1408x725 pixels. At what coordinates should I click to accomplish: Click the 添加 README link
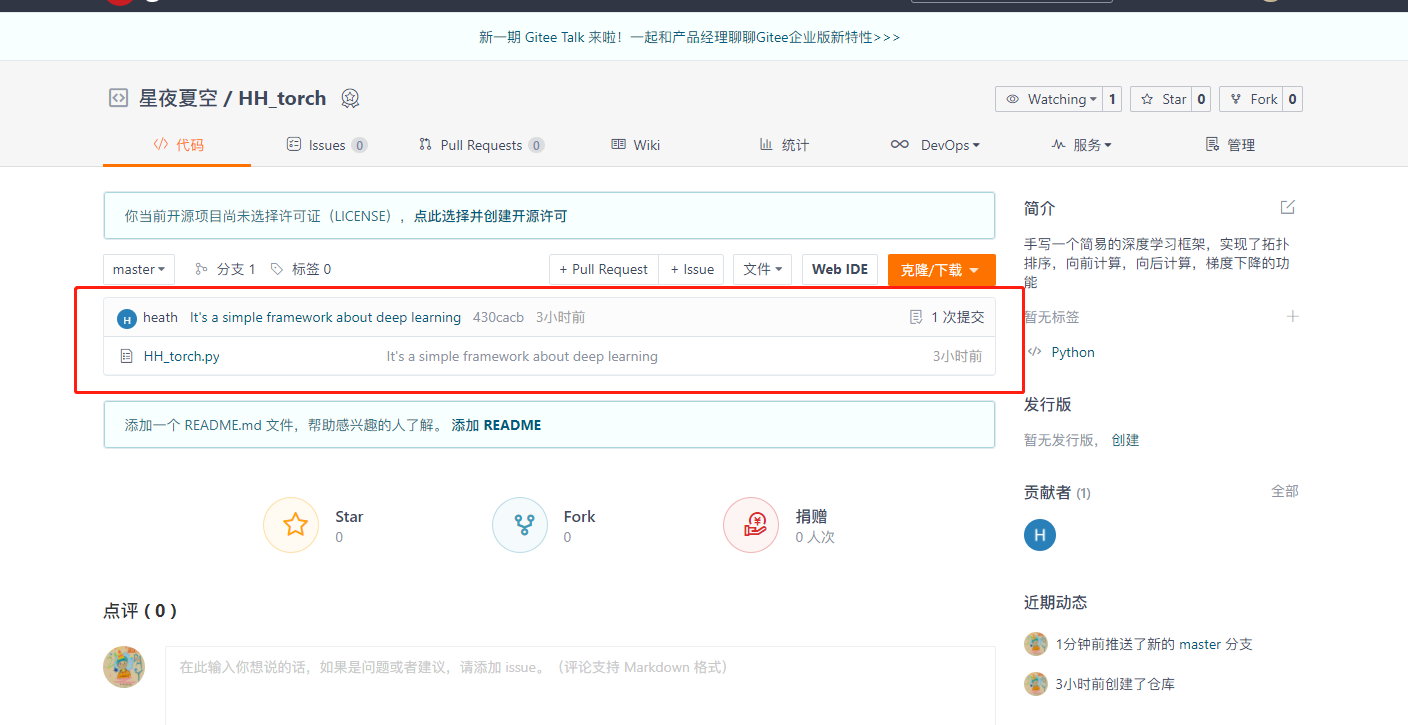pos(496,425)
